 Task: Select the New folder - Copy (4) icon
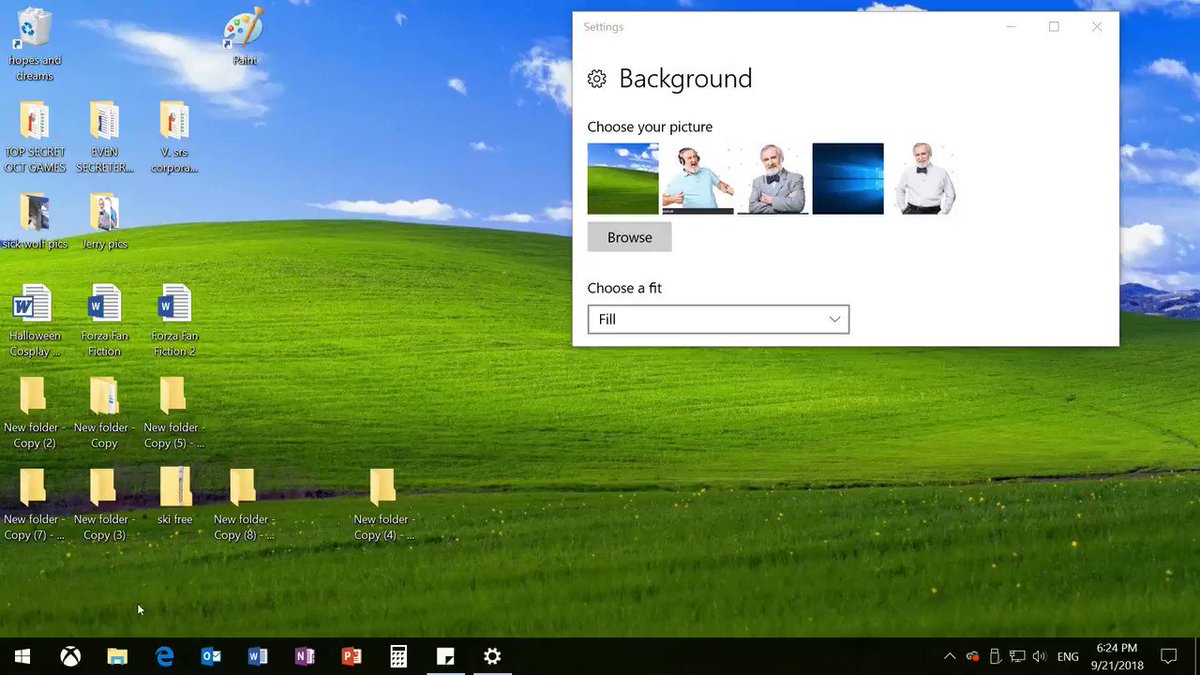tap(383, 505)
